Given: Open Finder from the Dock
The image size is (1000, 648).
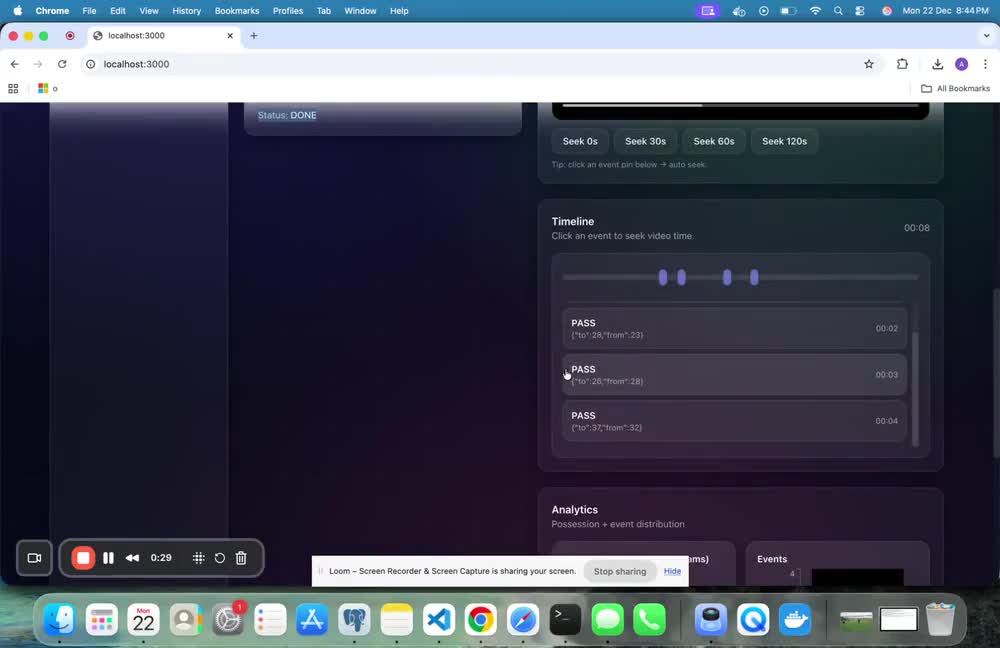Looking at the screenshot, I should (59, 619).
